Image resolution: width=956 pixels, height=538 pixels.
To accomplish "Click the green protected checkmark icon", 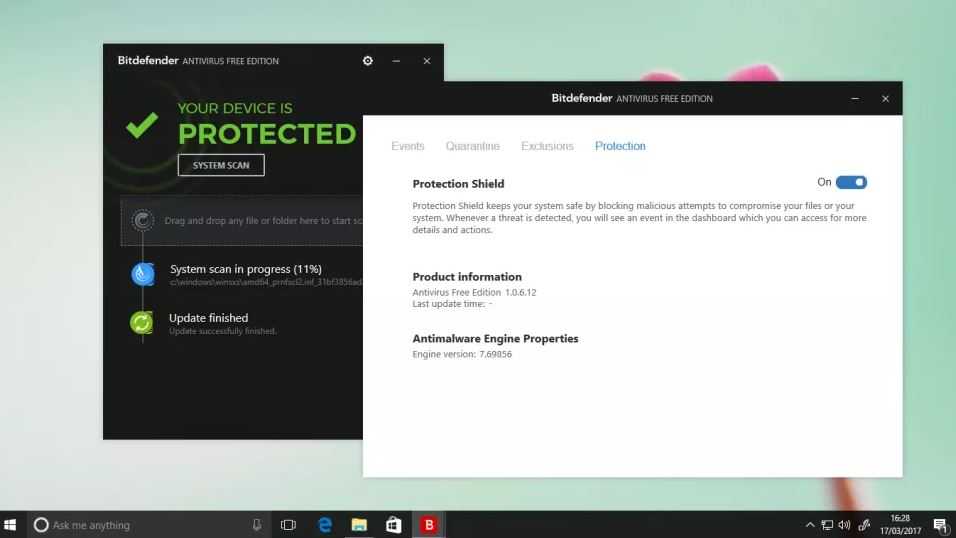I will point(142,125).
